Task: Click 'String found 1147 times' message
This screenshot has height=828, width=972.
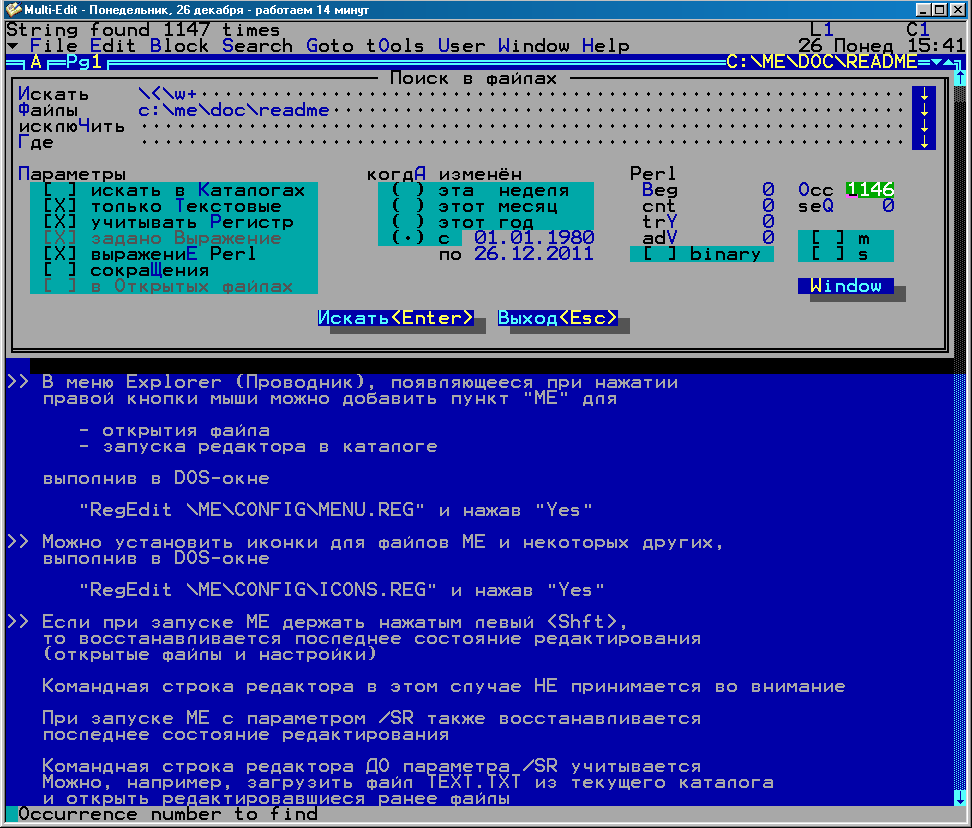Action: [x=143, y=30]
